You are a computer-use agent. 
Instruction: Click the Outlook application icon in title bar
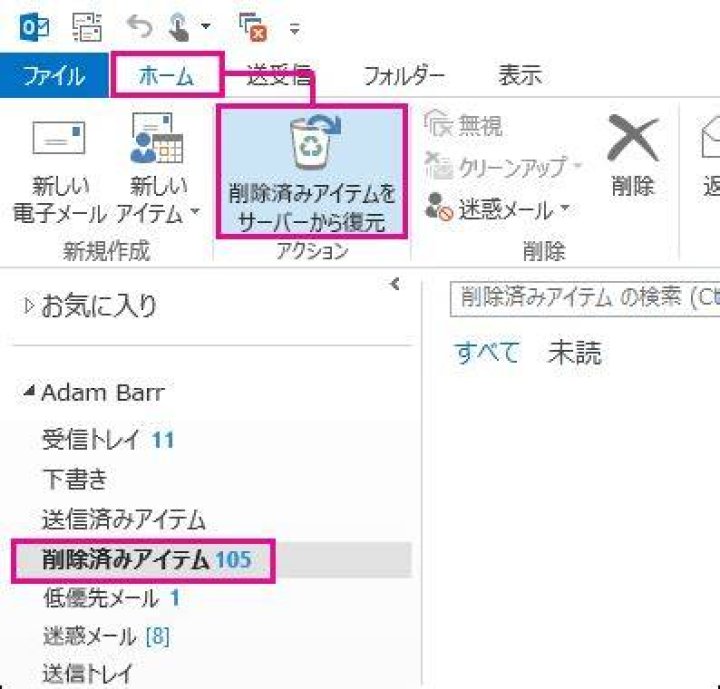(34, 27)
